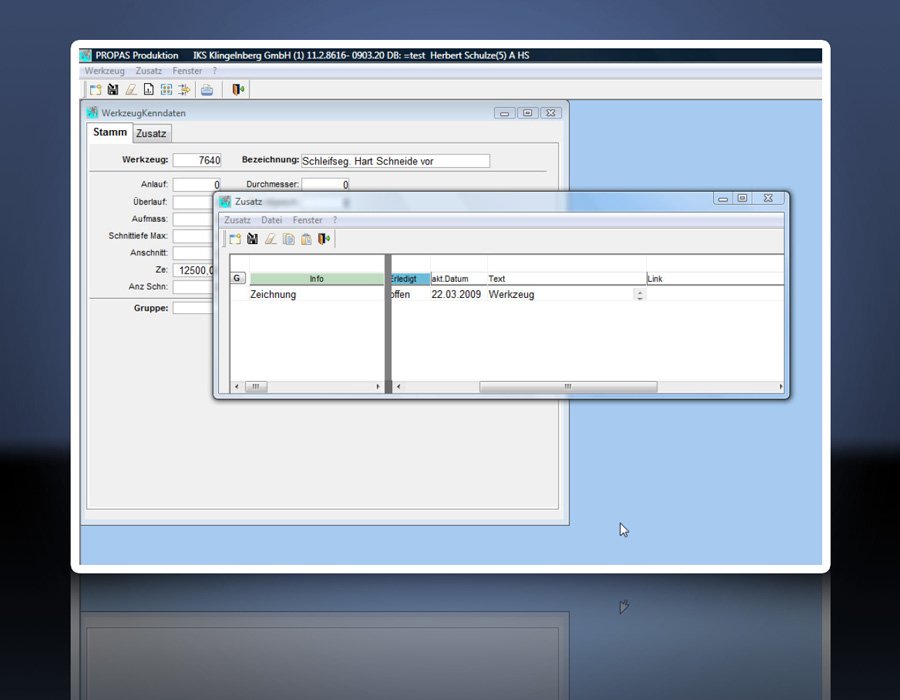900x700 pixels.
Task: Click the Anschnitt input field
Action: 193,252
